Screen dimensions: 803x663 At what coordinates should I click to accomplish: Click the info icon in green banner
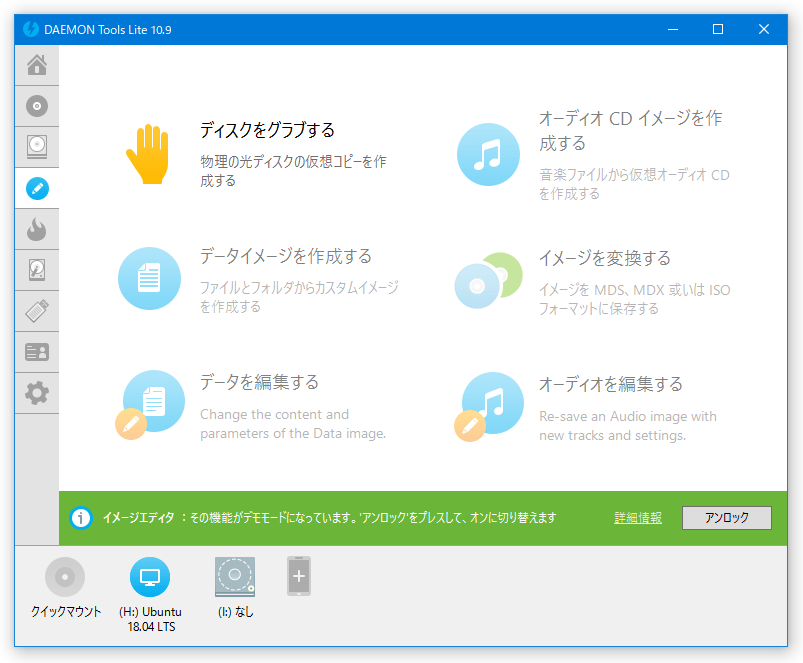click(x=80, y=518)
